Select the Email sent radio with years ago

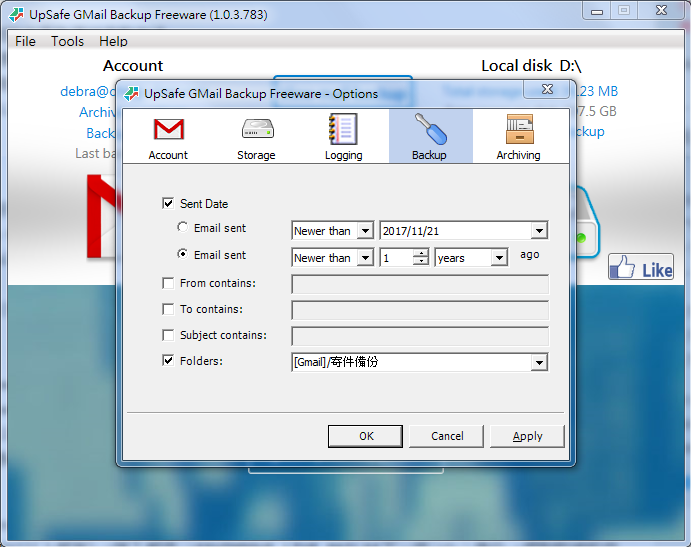tap(182, 254)
